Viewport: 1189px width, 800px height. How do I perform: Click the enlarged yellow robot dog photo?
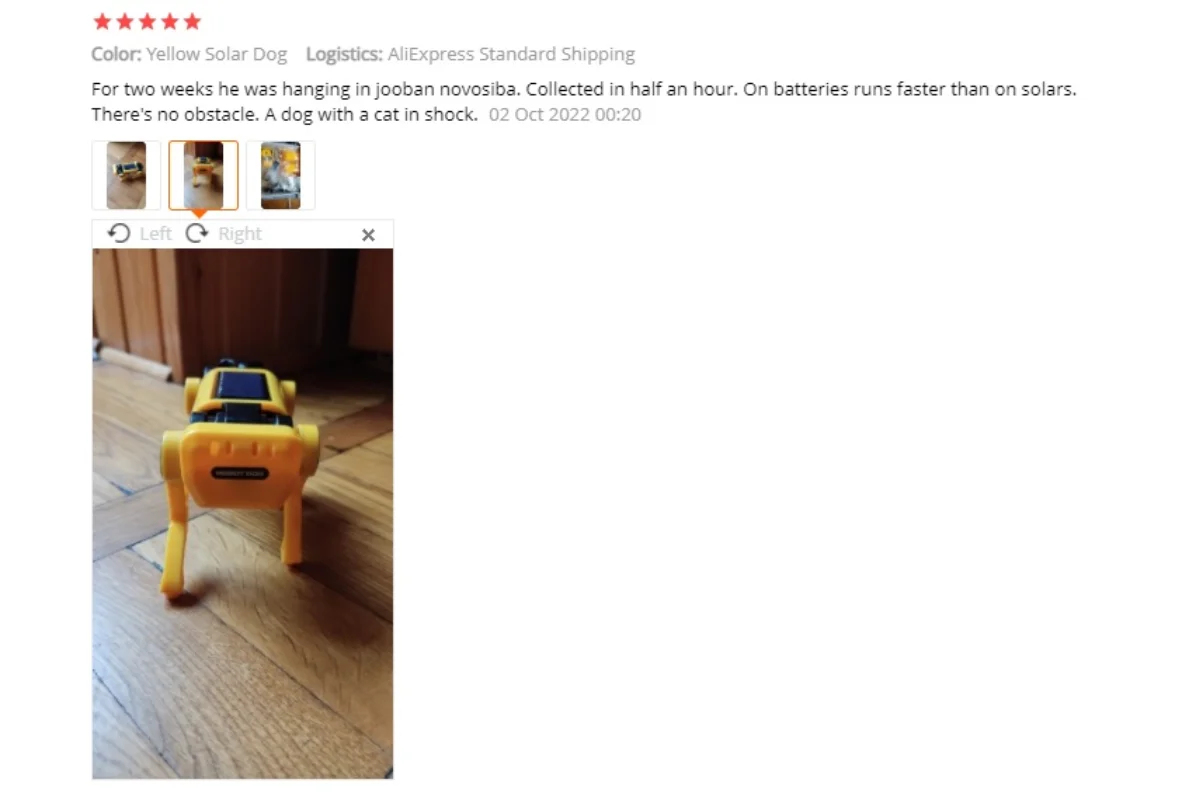coord(243,513)
